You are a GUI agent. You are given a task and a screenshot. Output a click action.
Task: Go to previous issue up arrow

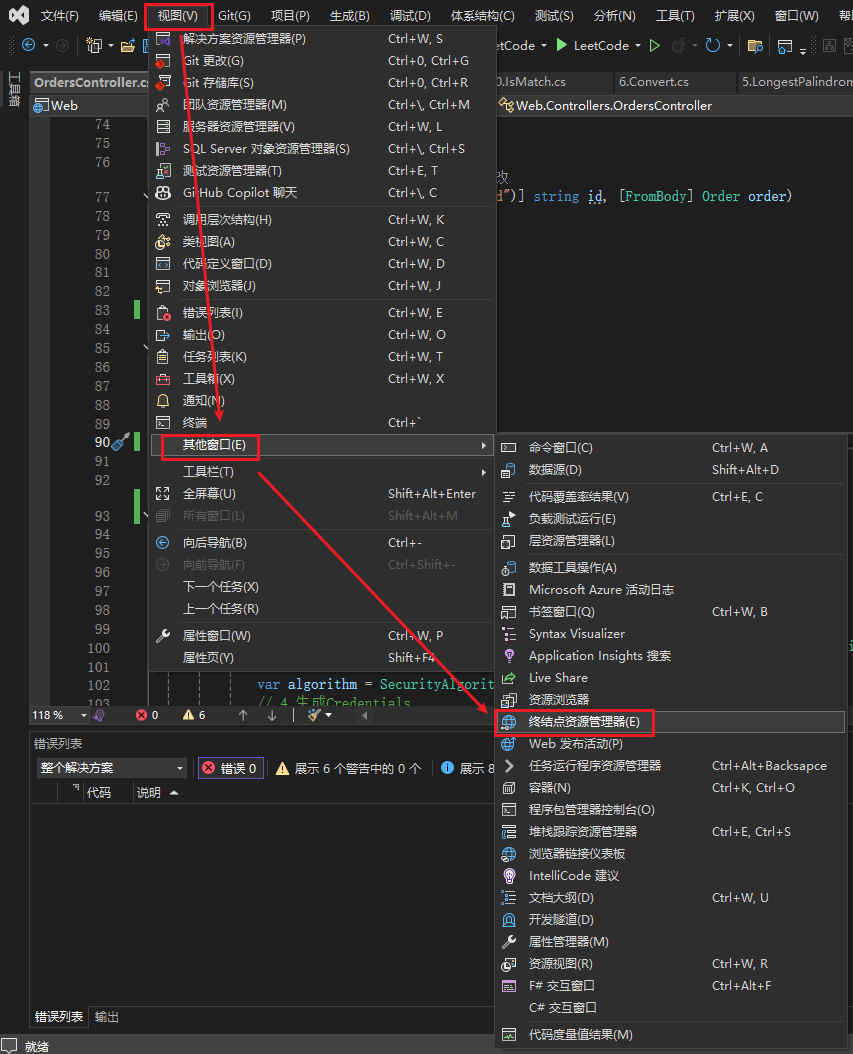click(x=243, y=715)
